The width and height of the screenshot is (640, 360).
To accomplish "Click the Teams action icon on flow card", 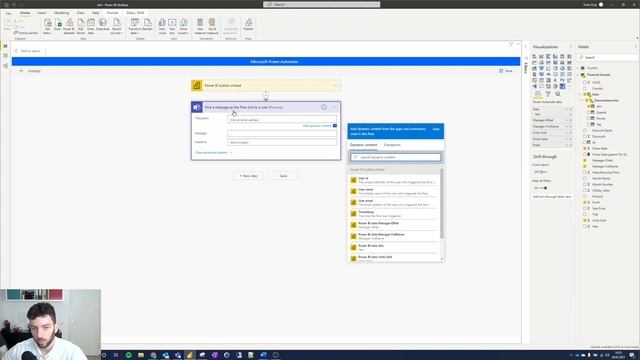I will (x=197, y=107).
